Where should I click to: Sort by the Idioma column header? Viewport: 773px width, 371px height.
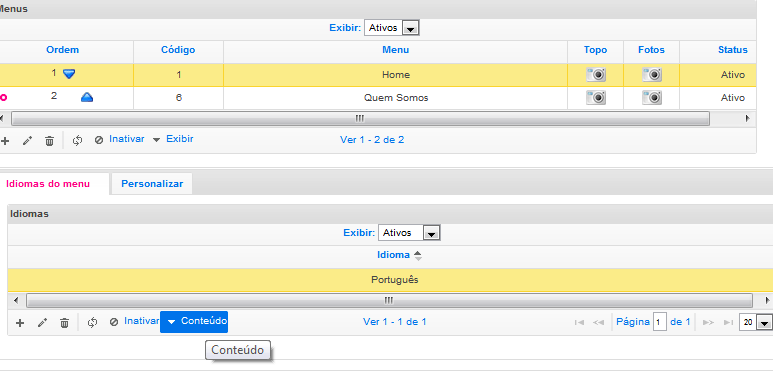[x=393, y=255]
